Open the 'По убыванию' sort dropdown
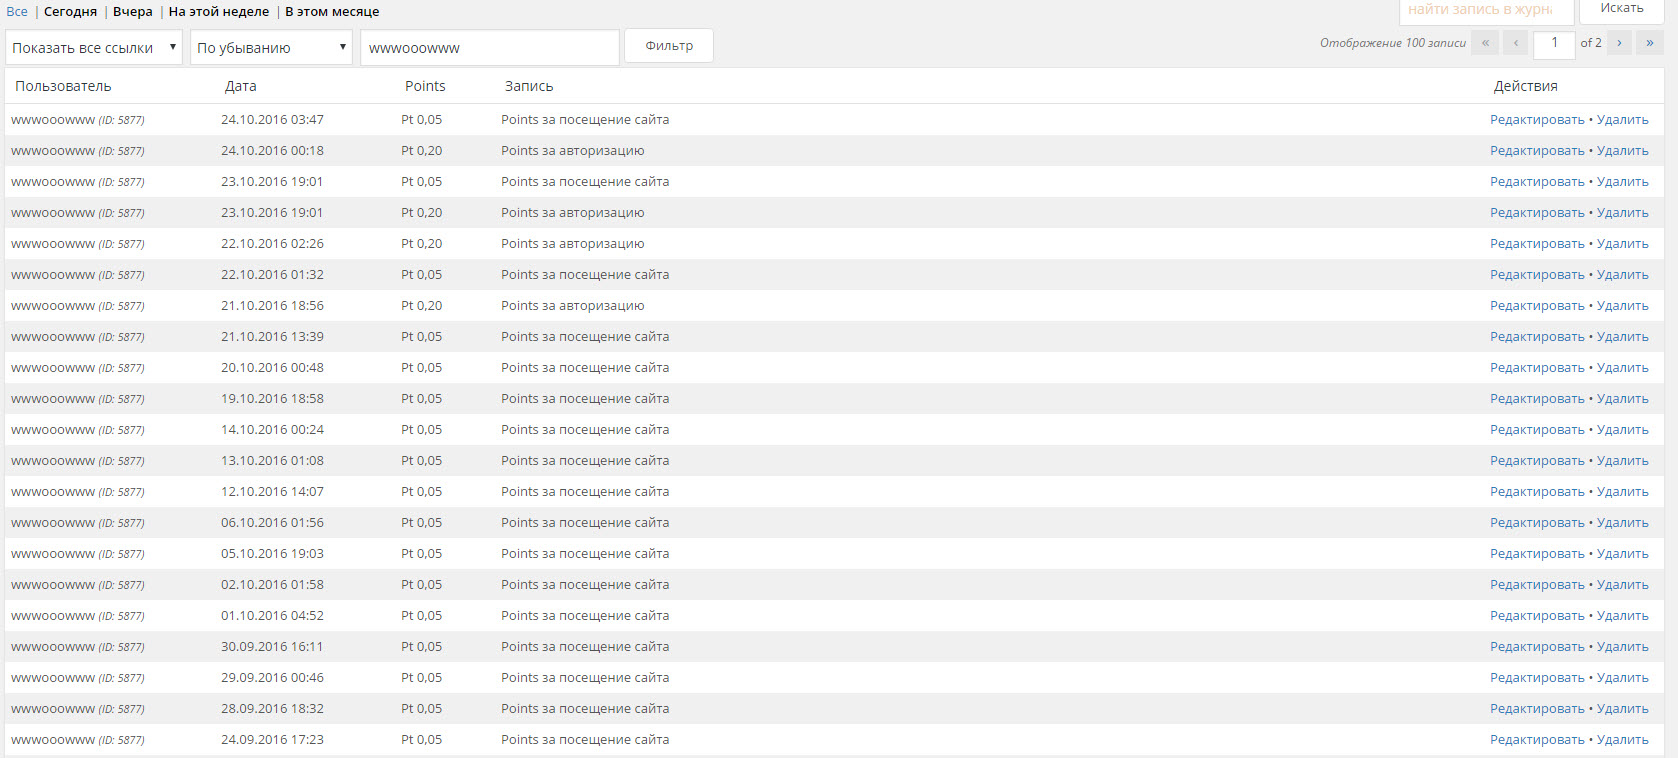The image size is (1678, 758). pyautogui.click(x=271, y=48)
